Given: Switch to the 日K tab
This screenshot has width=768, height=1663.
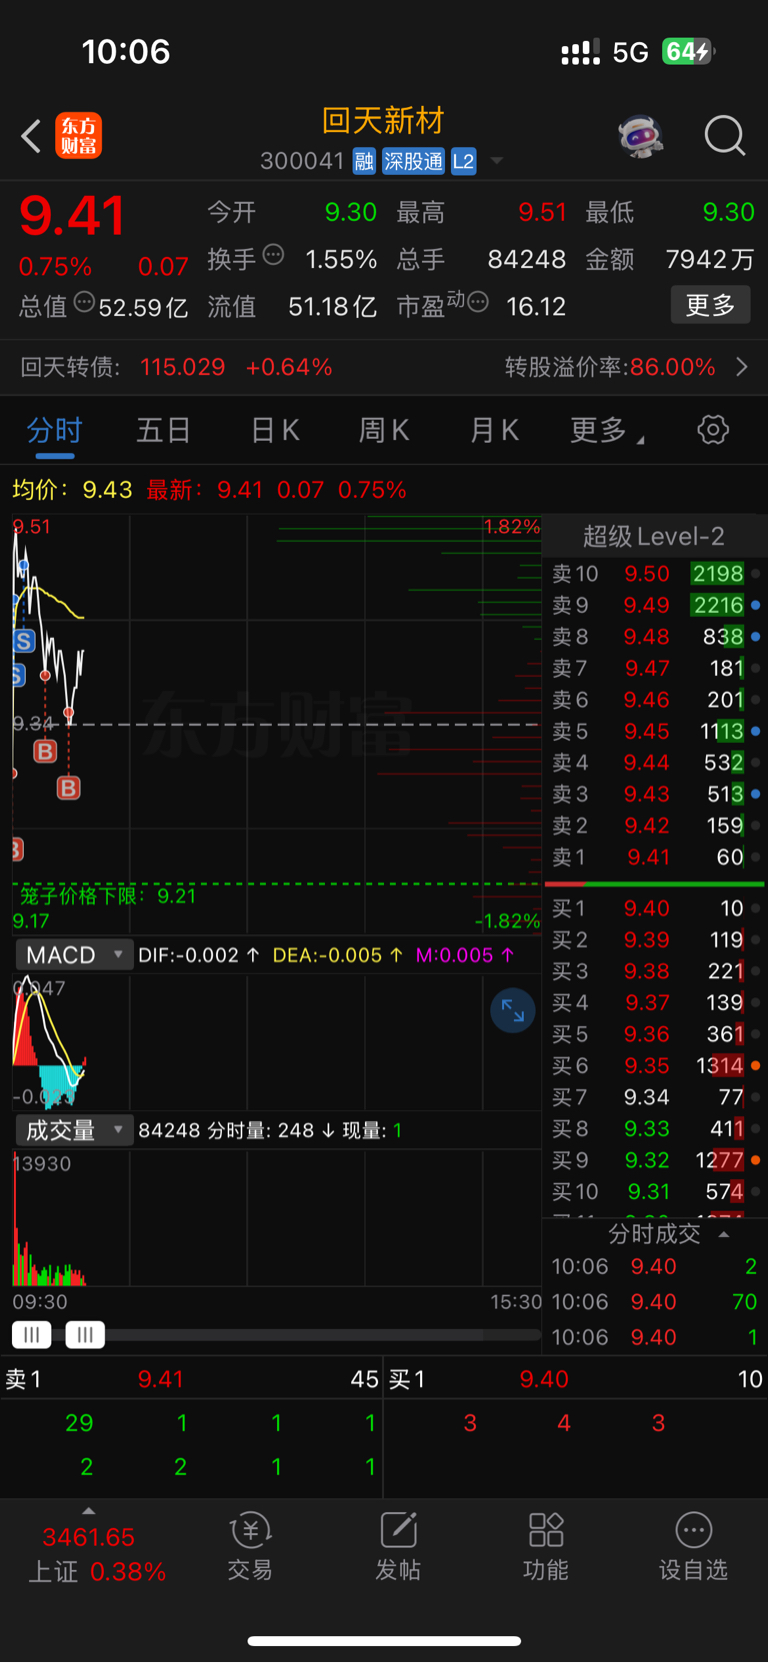Looking at the screenshot, I should pos(275,431).
